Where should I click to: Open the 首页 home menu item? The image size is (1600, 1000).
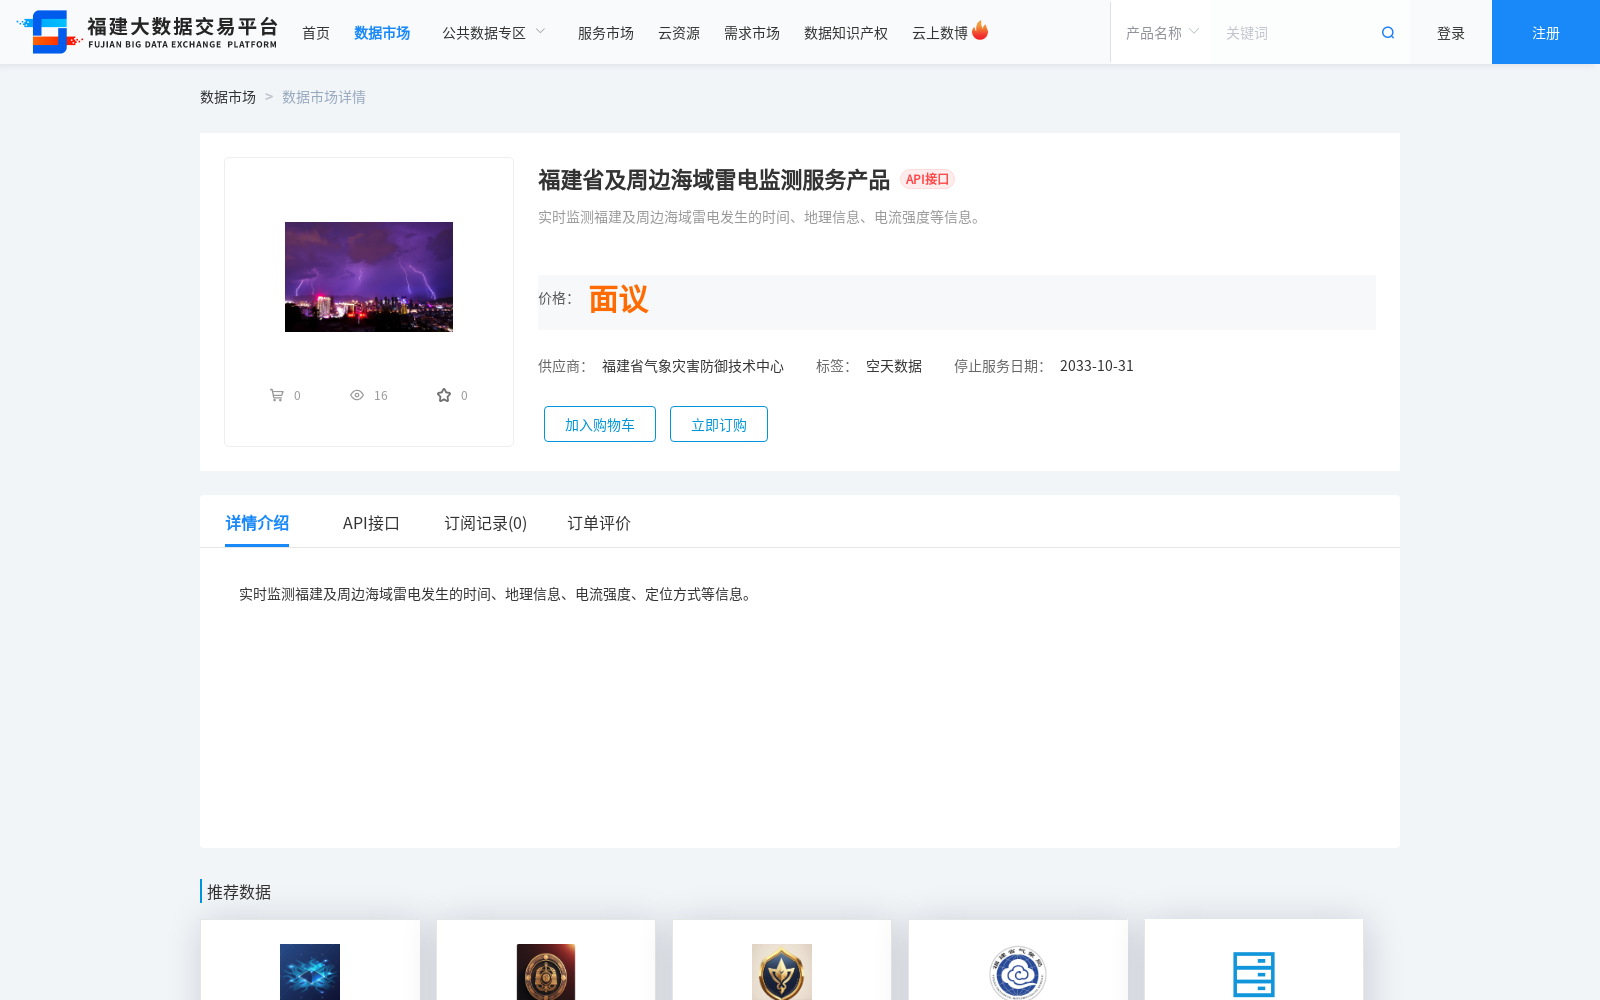click(x=316, y=33)
